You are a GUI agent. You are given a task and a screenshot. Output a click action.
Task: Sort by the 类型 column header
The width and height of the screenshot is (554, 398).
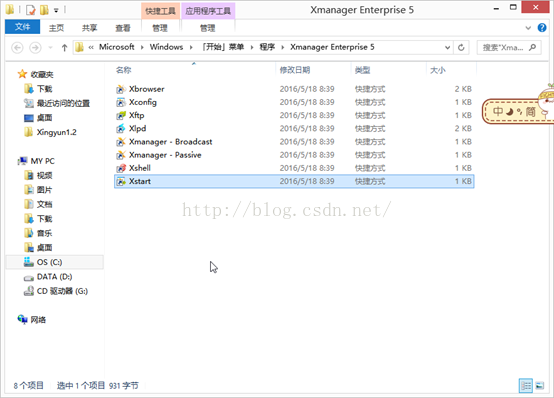pyautogui.click(x=363, y=70)
